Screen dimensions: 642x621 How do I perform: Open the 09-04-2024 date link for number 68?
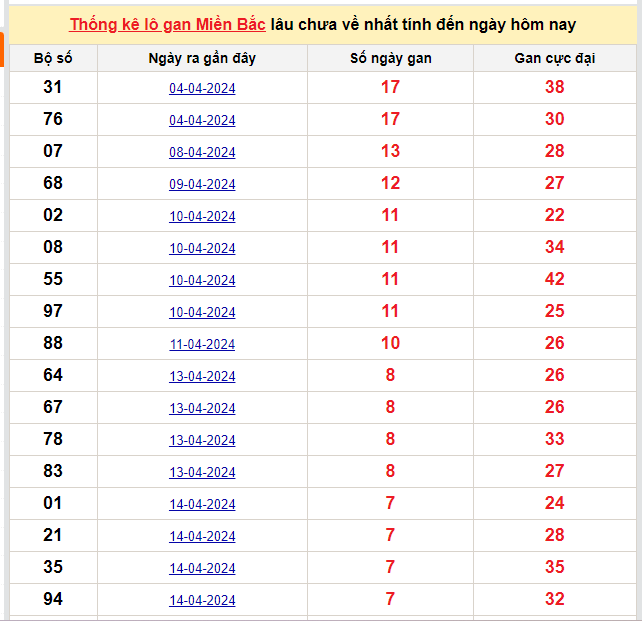pyautogui.click(x=202, y=184)
